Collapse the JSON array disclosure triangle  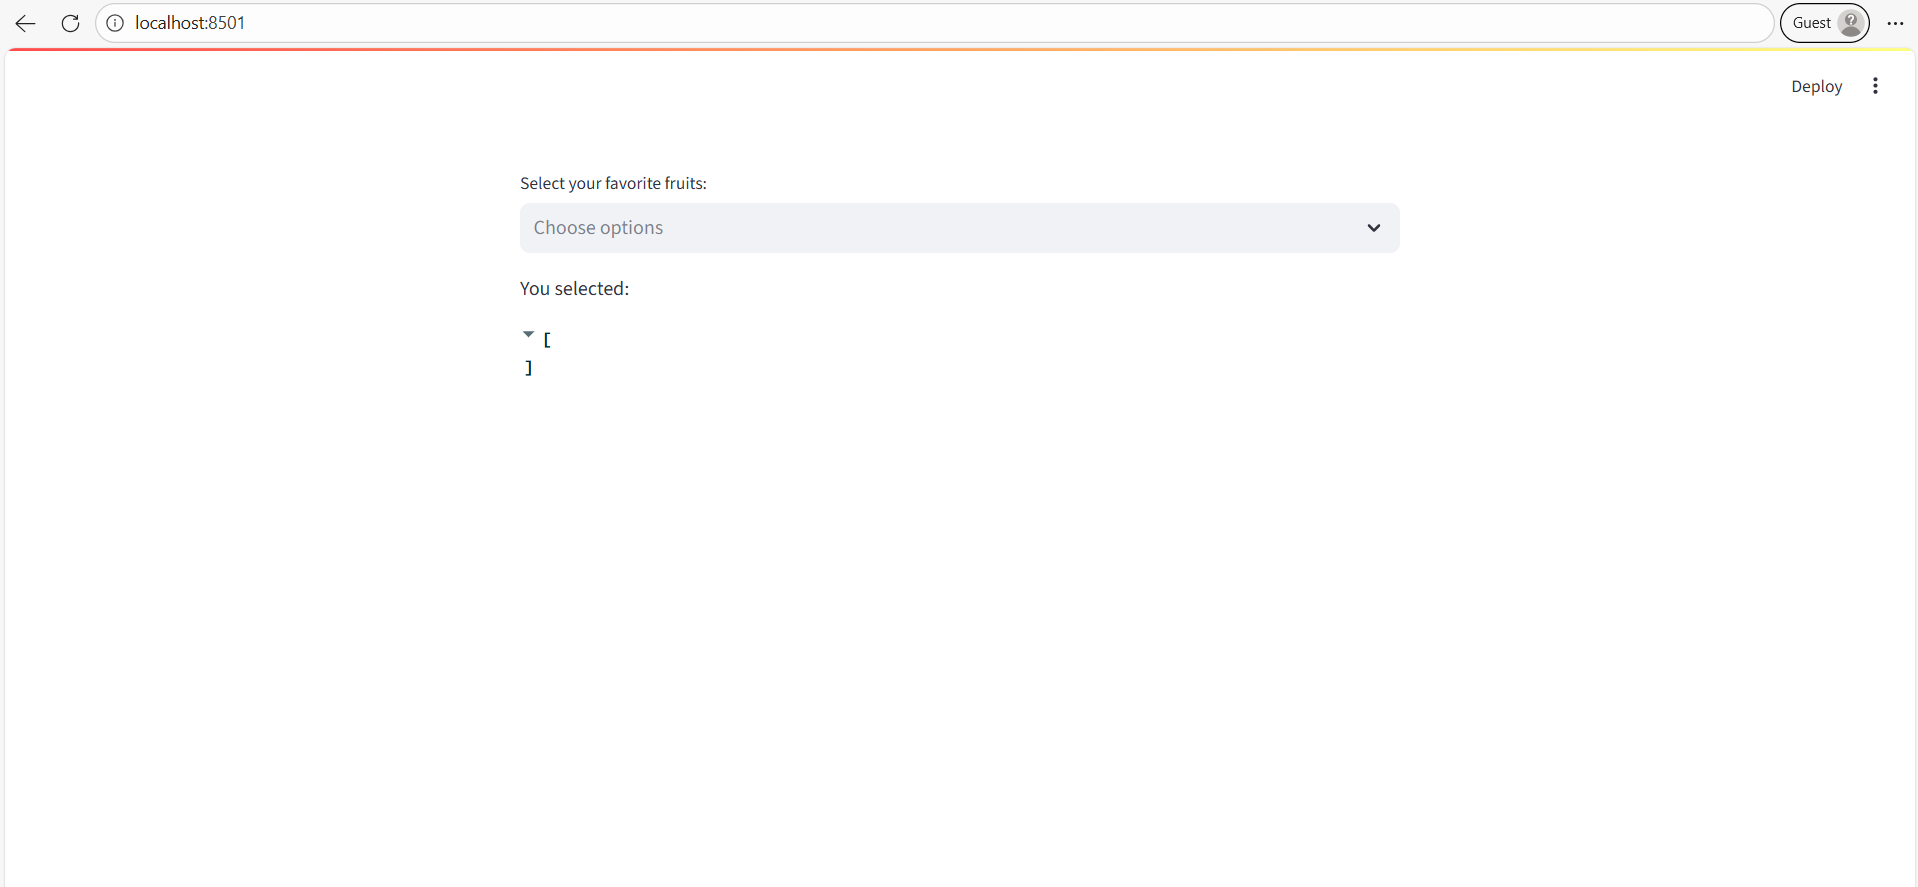tap(528, 335)
